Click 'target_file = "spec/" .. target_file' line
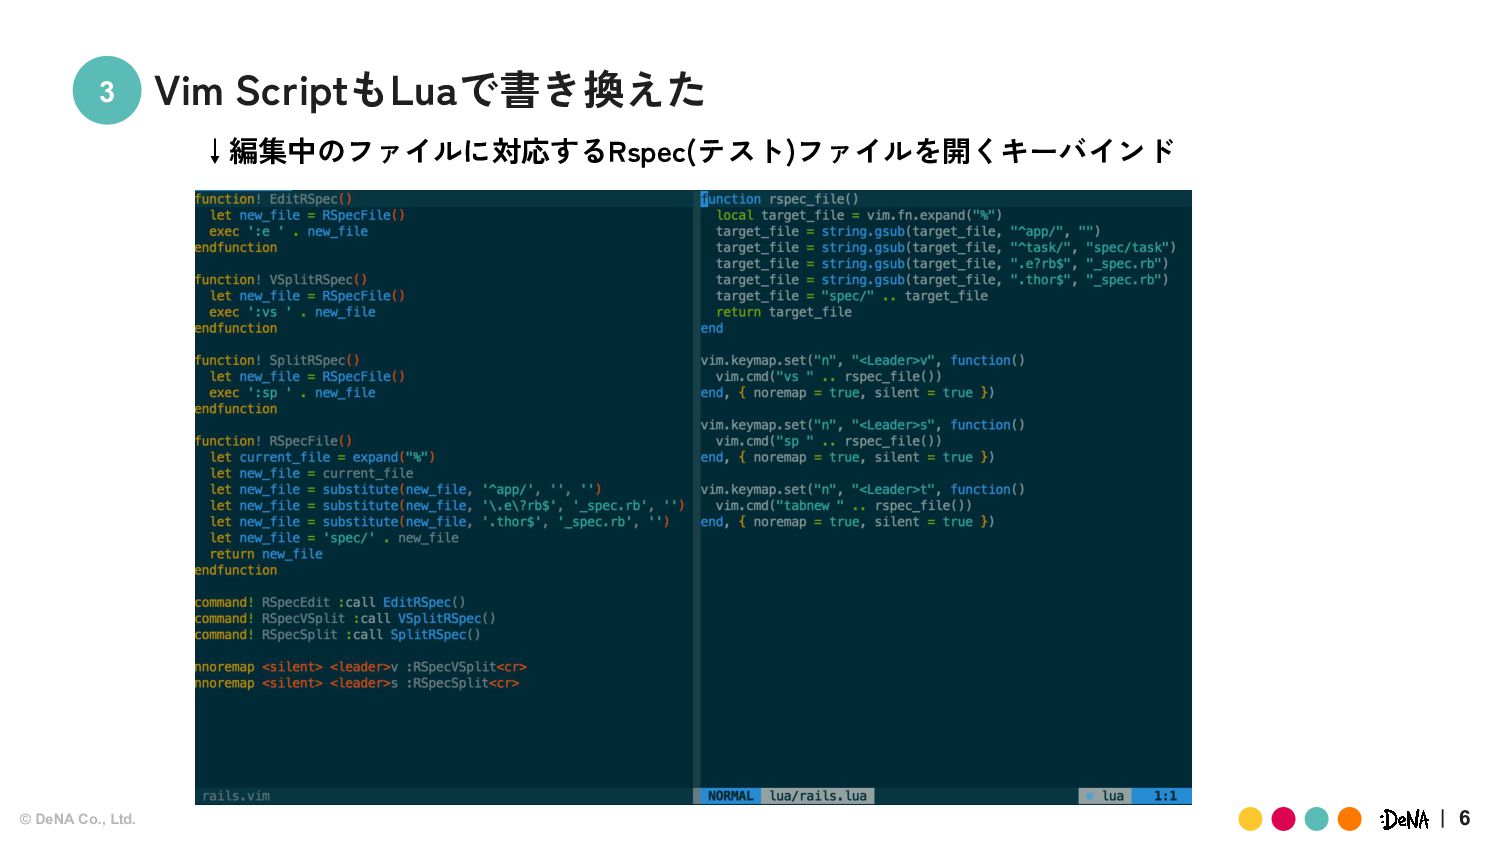 (x=852, y=296)
